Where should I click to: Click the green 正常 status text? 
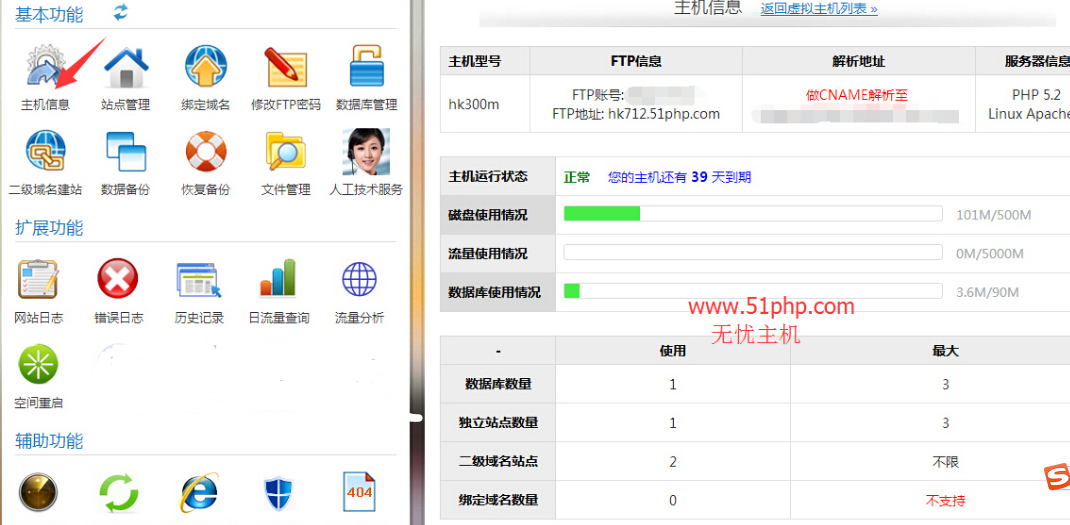577,178
